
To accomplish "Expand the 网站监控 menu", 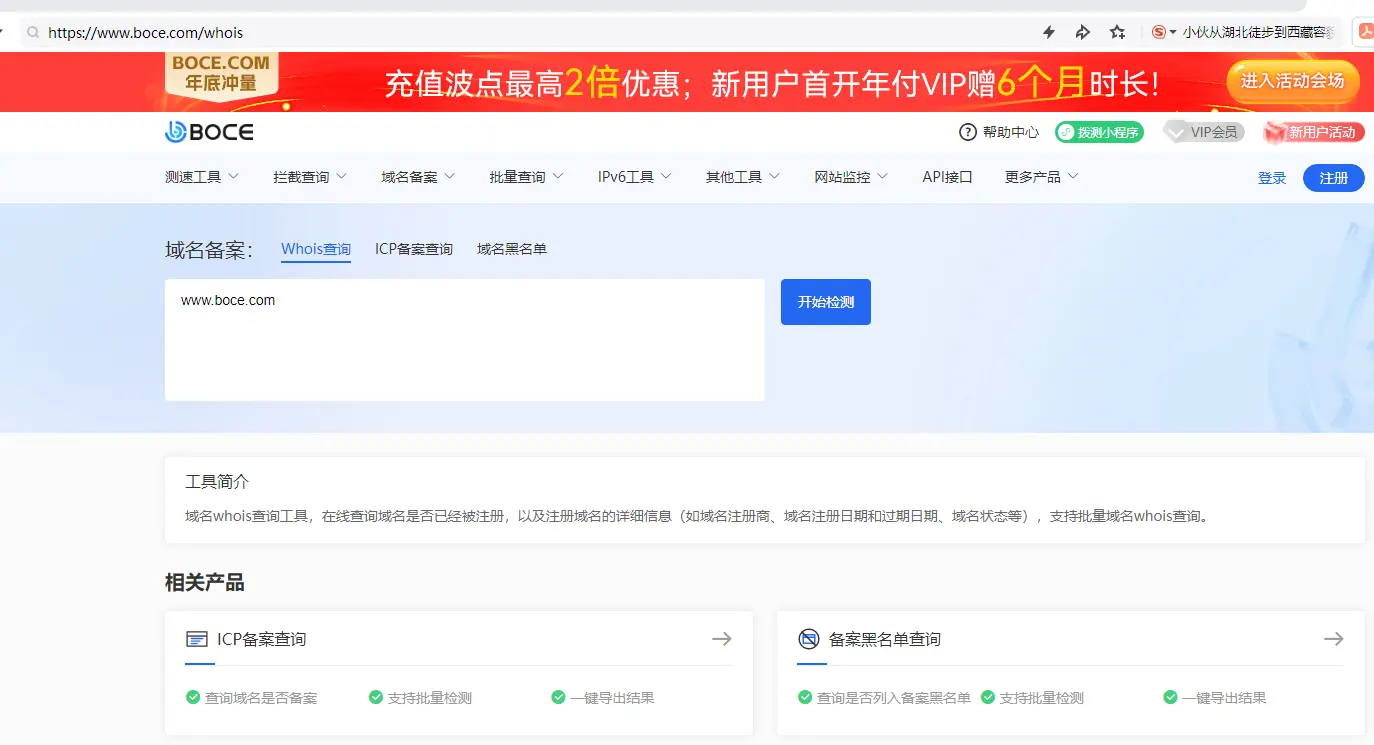I will (851, 177).
